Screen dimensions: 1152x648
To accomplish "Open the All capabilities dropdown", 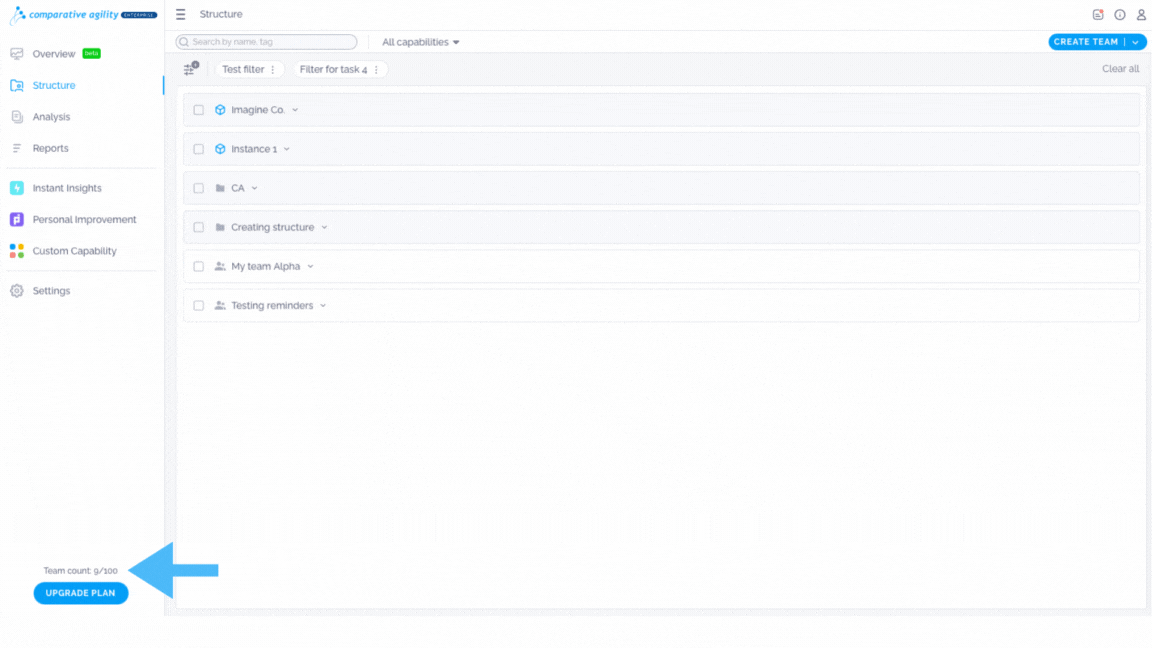I will tap(420, 42).
